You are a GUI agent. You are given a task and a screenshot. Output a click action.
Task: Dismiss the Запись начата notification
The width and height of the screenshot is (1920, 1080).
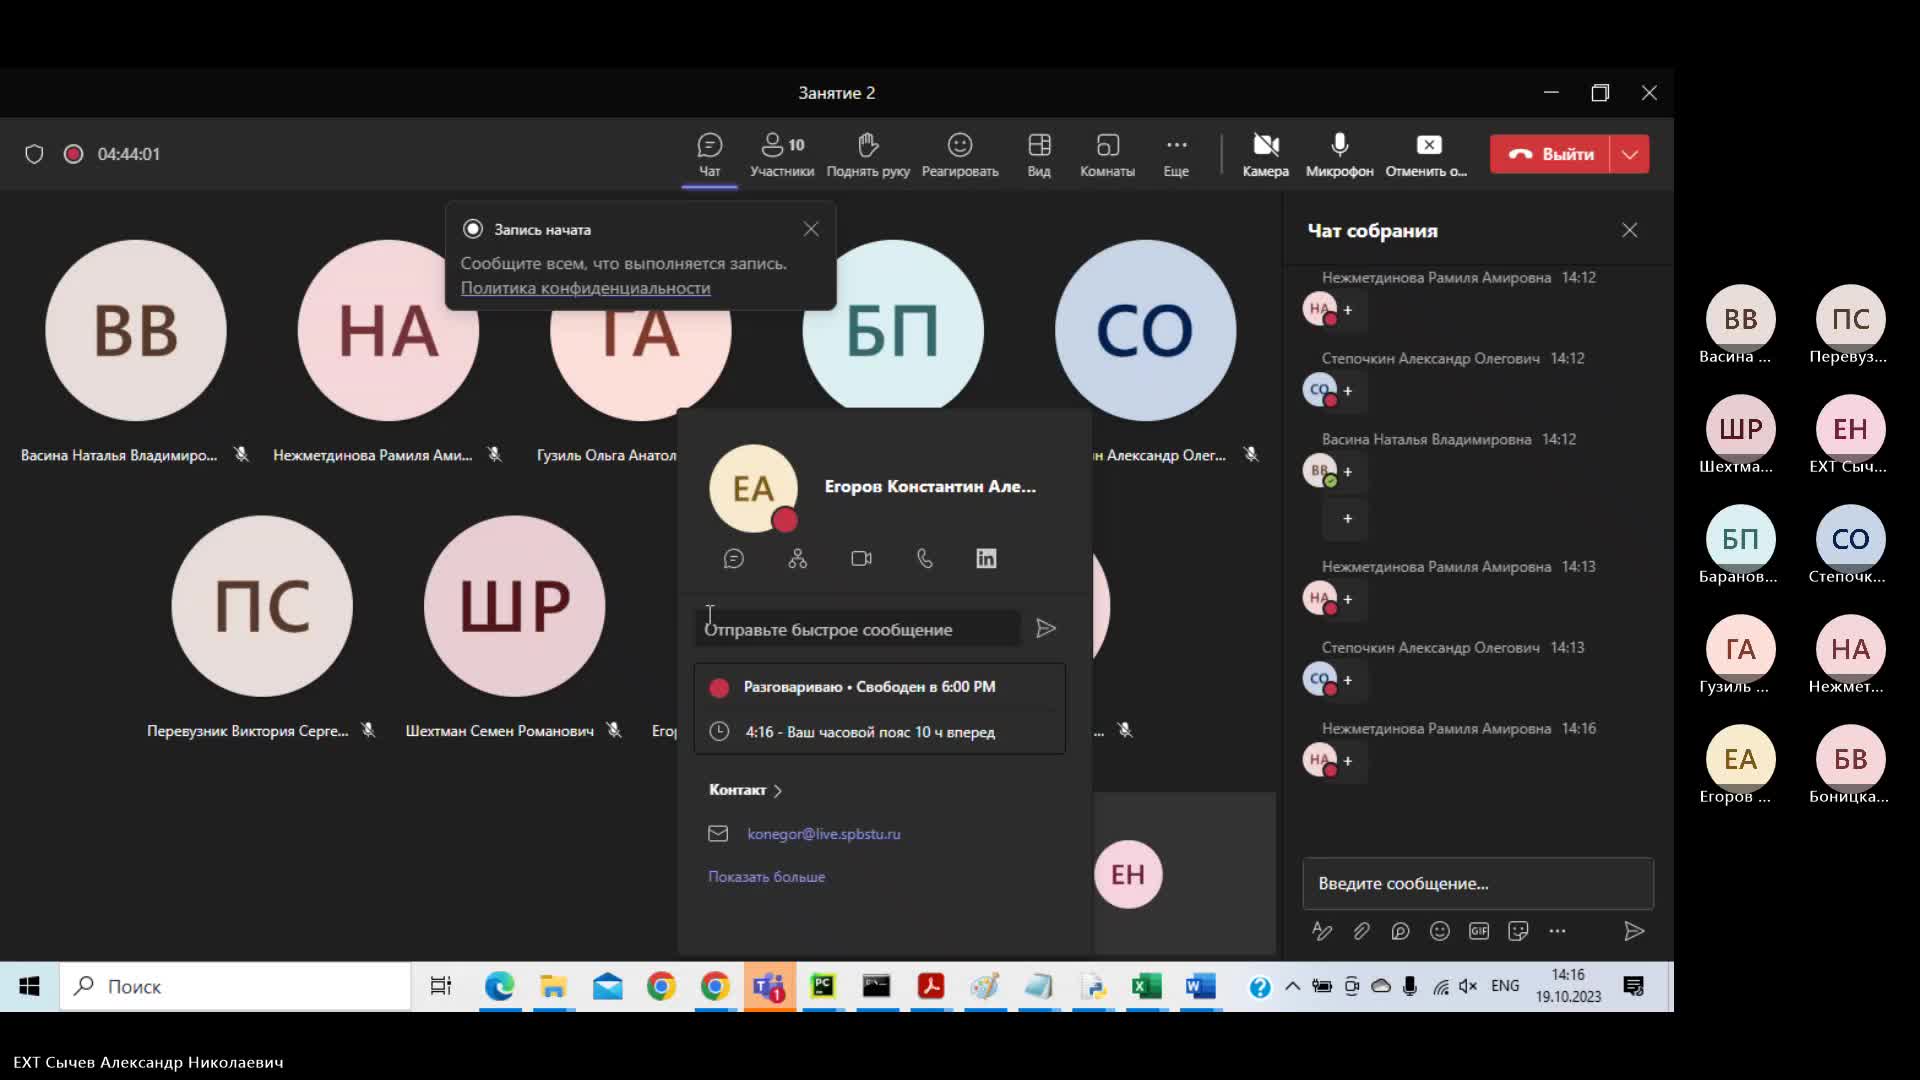tap(811, 229)
